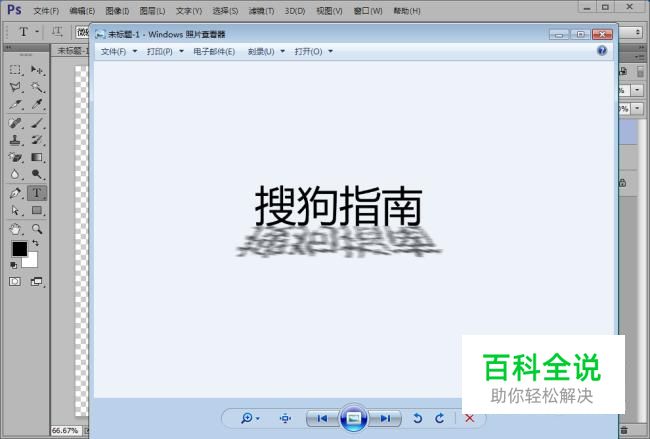Select the Clone Stamp tool

point(15,140)
